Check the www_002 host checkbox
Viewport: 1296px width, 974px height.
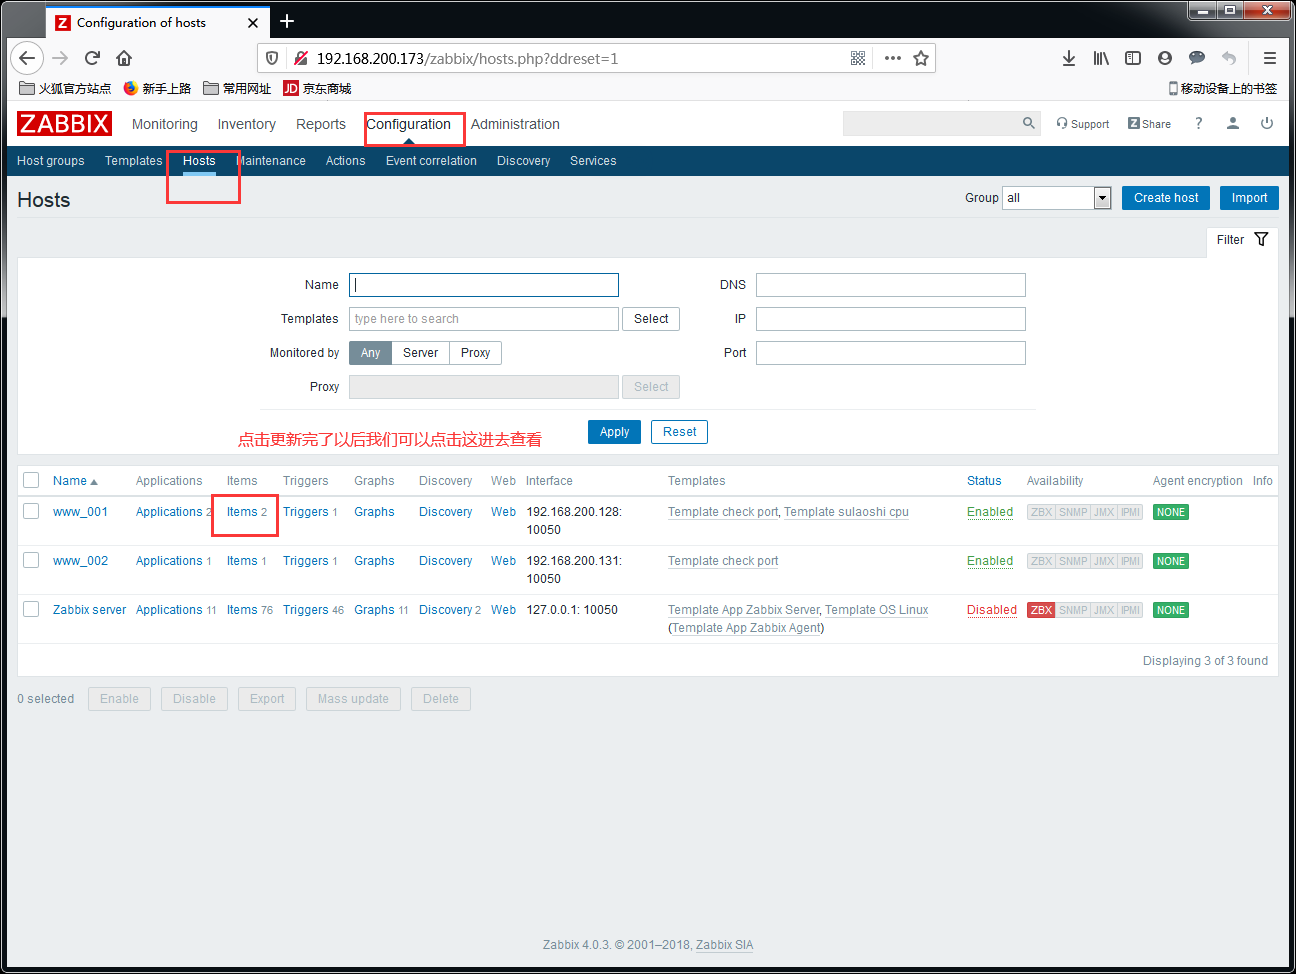click(31, 560)
